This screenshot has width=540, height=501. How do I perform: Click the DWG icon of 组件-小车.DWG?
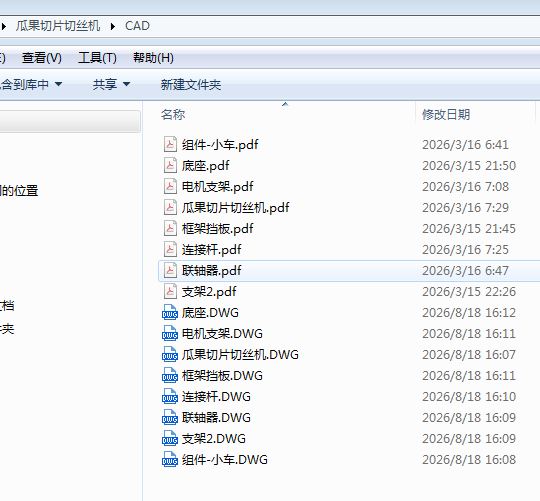(170, 460)
